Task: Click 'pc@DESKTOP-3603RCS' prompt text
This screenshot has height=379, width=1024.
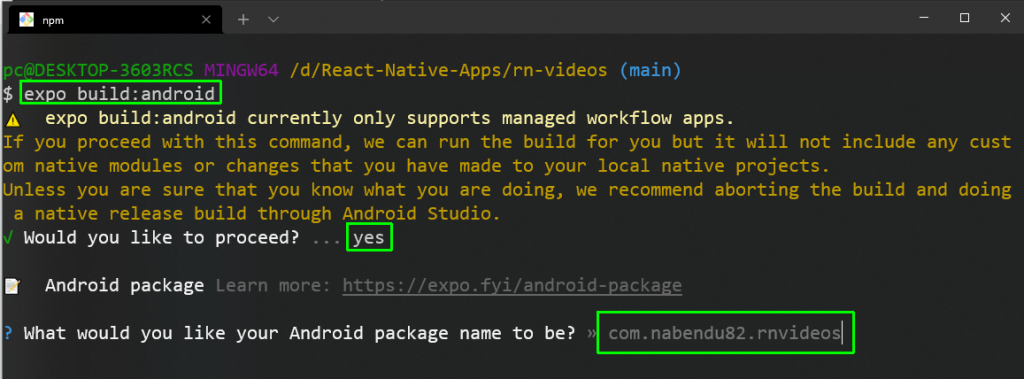Action: 99,70
